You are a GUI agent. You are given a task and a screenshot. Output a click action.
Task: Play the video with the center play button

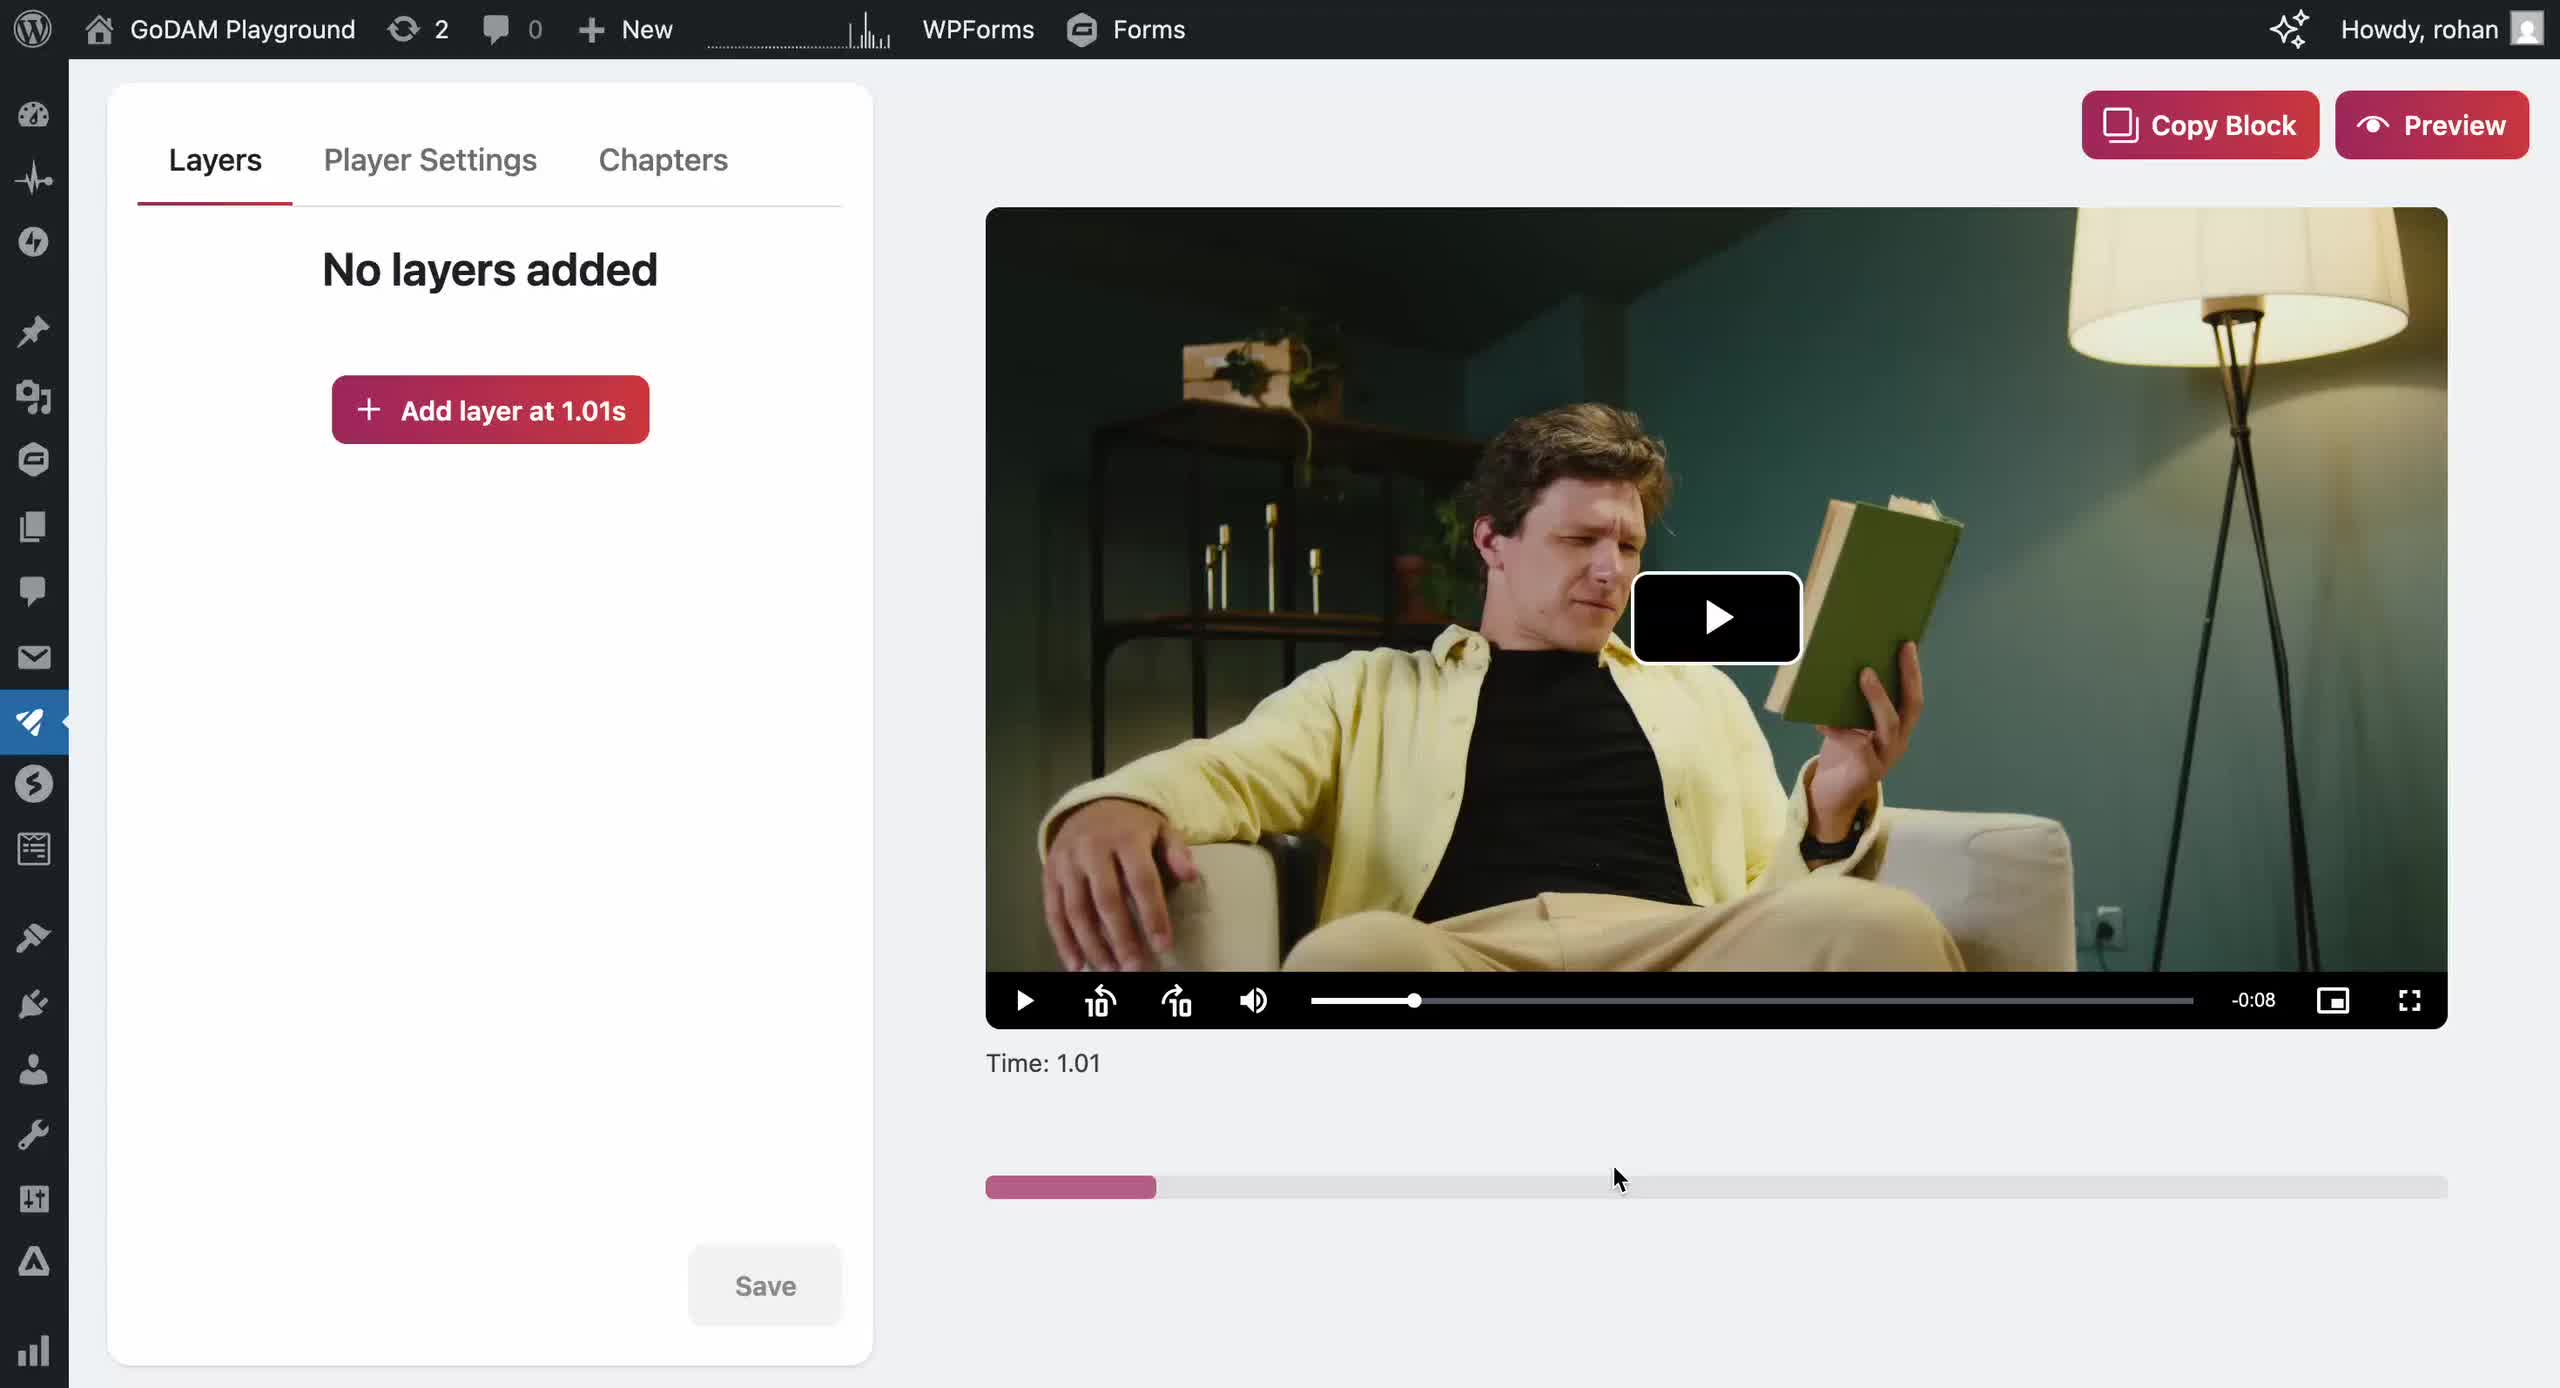[x=1716, y=618]
